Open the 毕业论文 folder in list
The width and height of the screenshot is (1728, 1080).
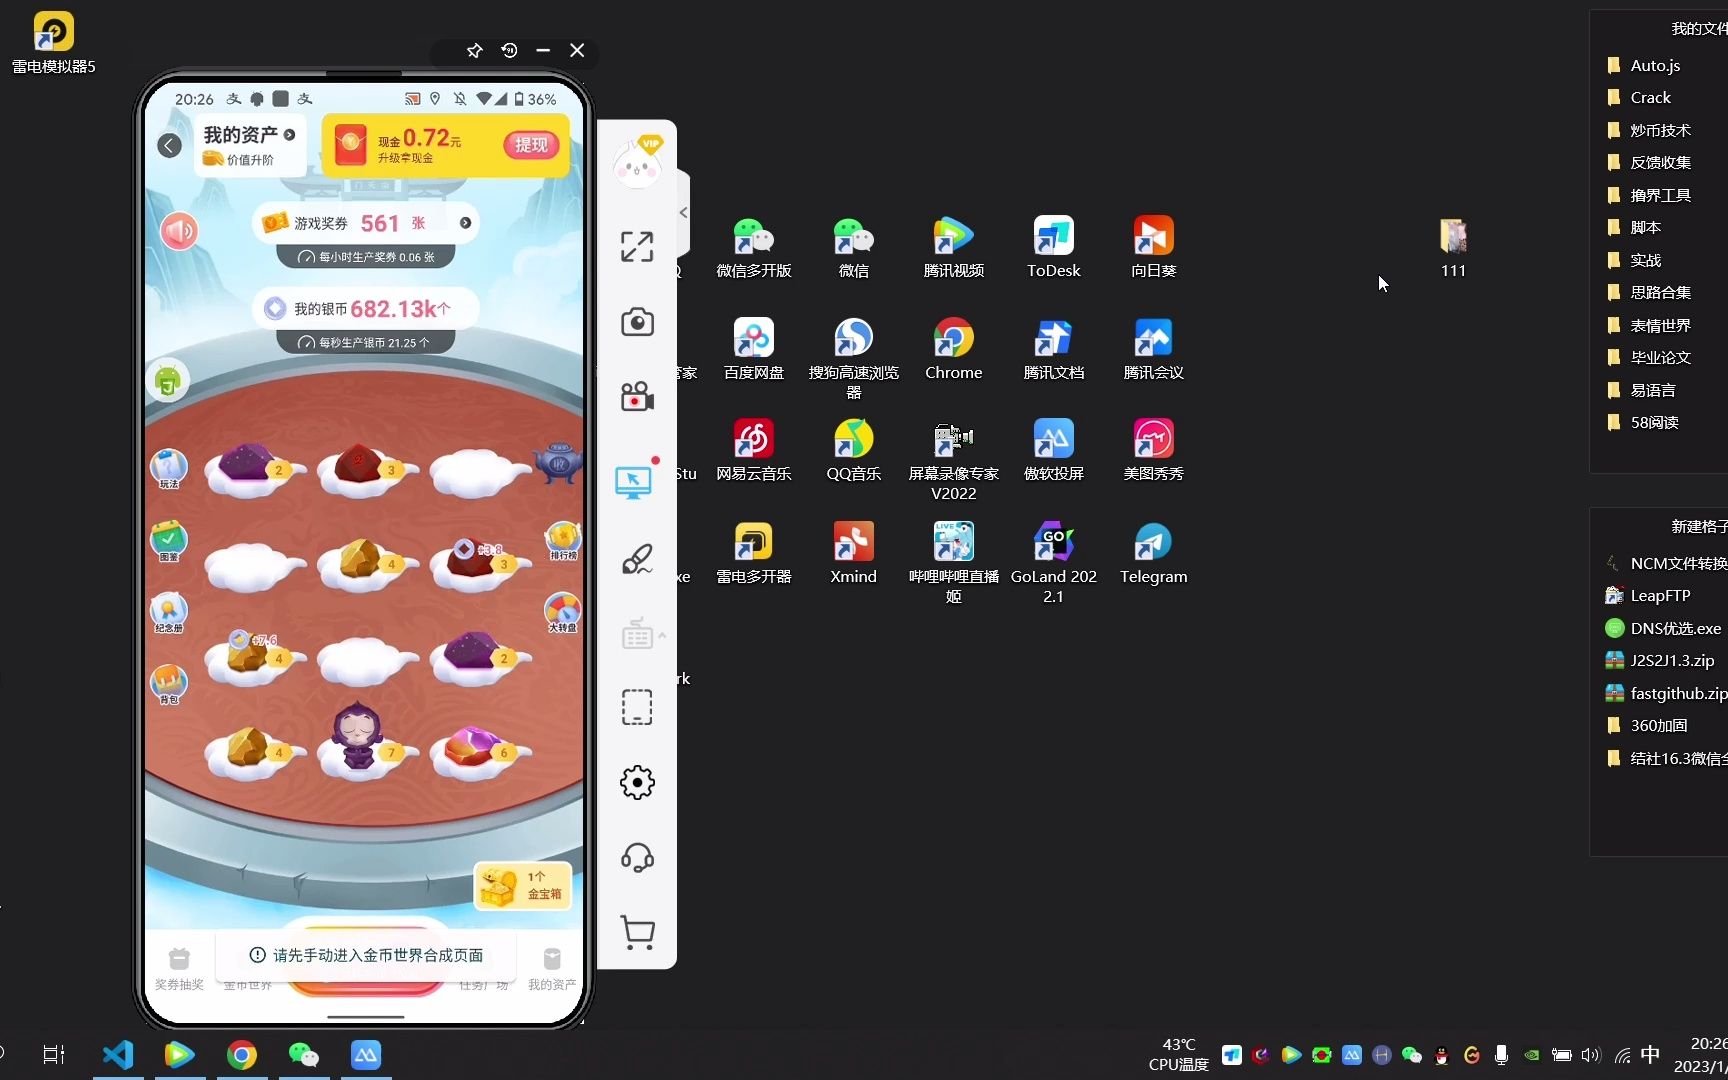(x=1648, y=357)
